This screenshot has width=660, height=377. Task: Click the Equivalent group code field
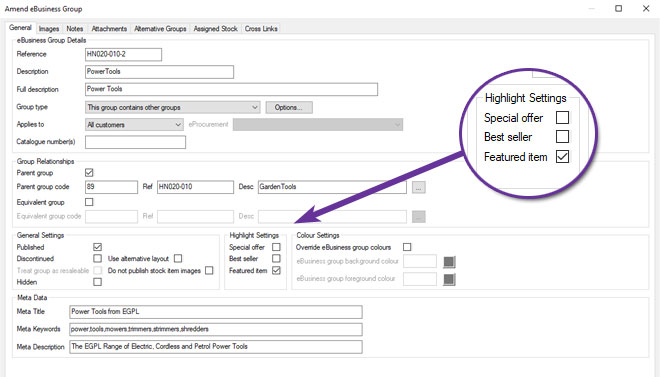[x=111, y=216]
